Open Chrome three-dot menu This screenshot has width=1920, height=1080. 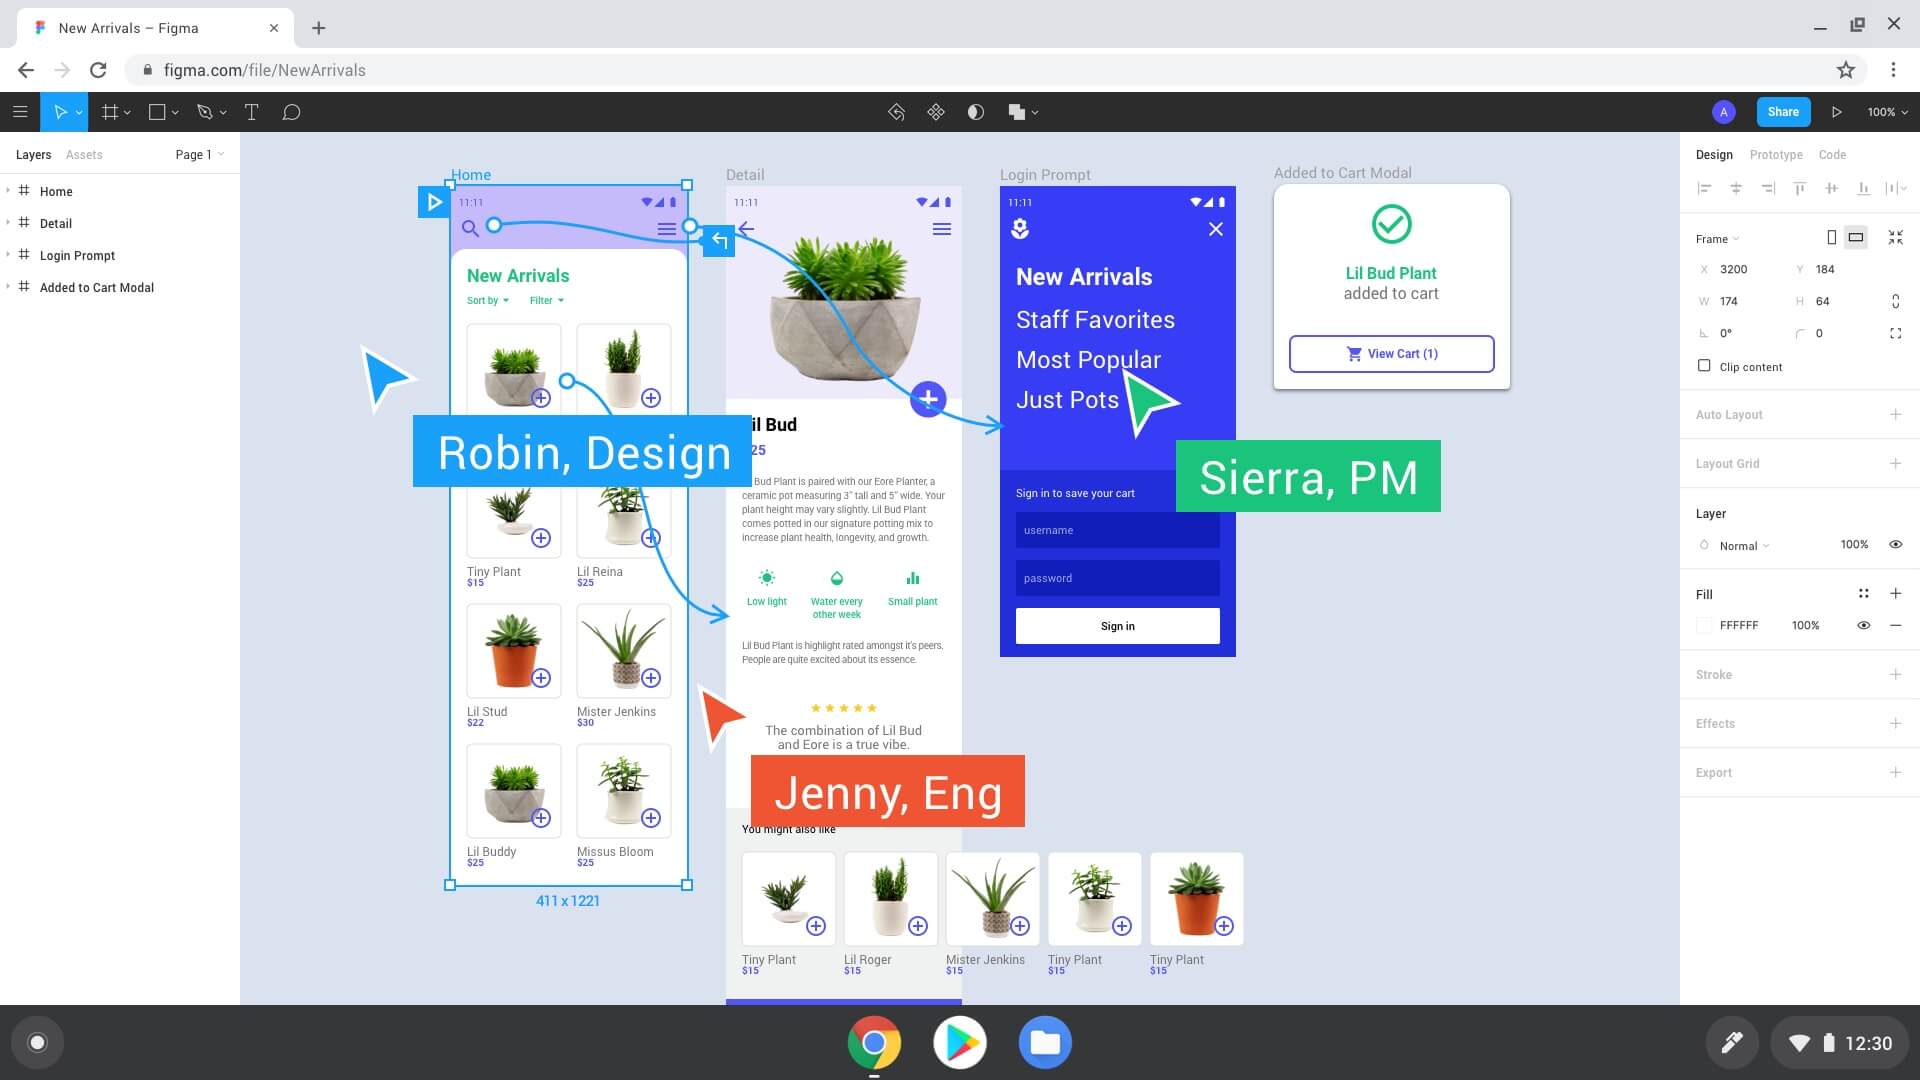point(1893,70)
